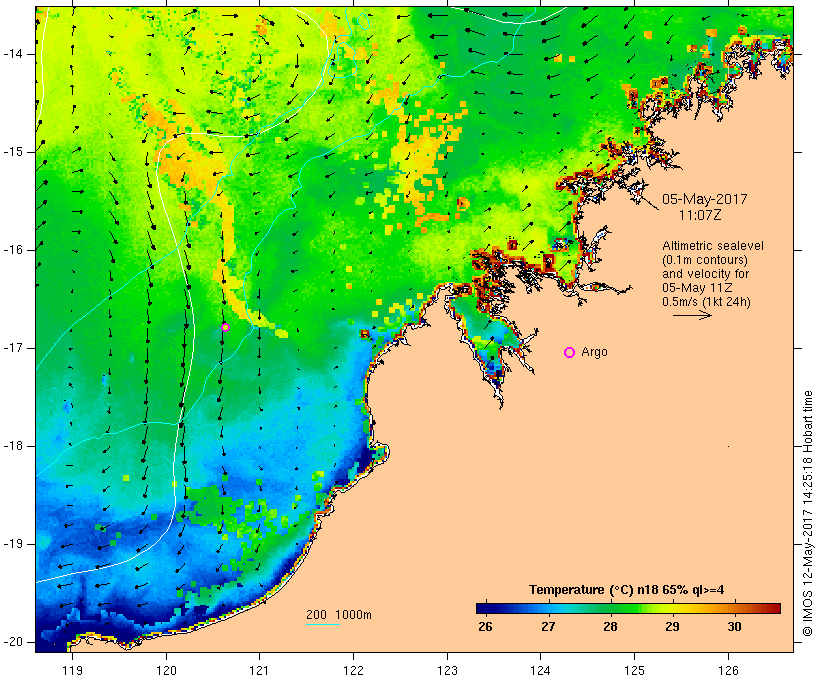
Task: Click the 124 longitude axis label
Action: pyautogui.click(x=541, y=670)
